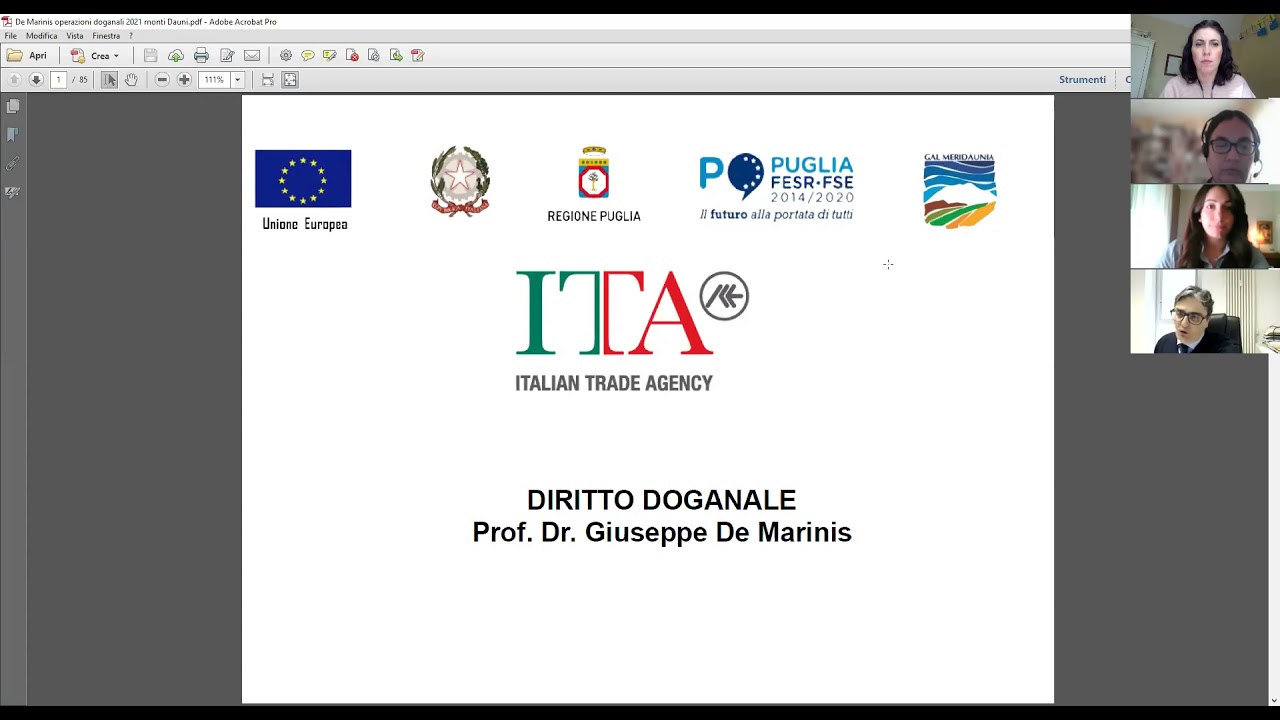This screenshot has height=720, width=1280.
Task: Click the 'DIRITTO DOGANALE' title text
Action: [x=661, y=500]
